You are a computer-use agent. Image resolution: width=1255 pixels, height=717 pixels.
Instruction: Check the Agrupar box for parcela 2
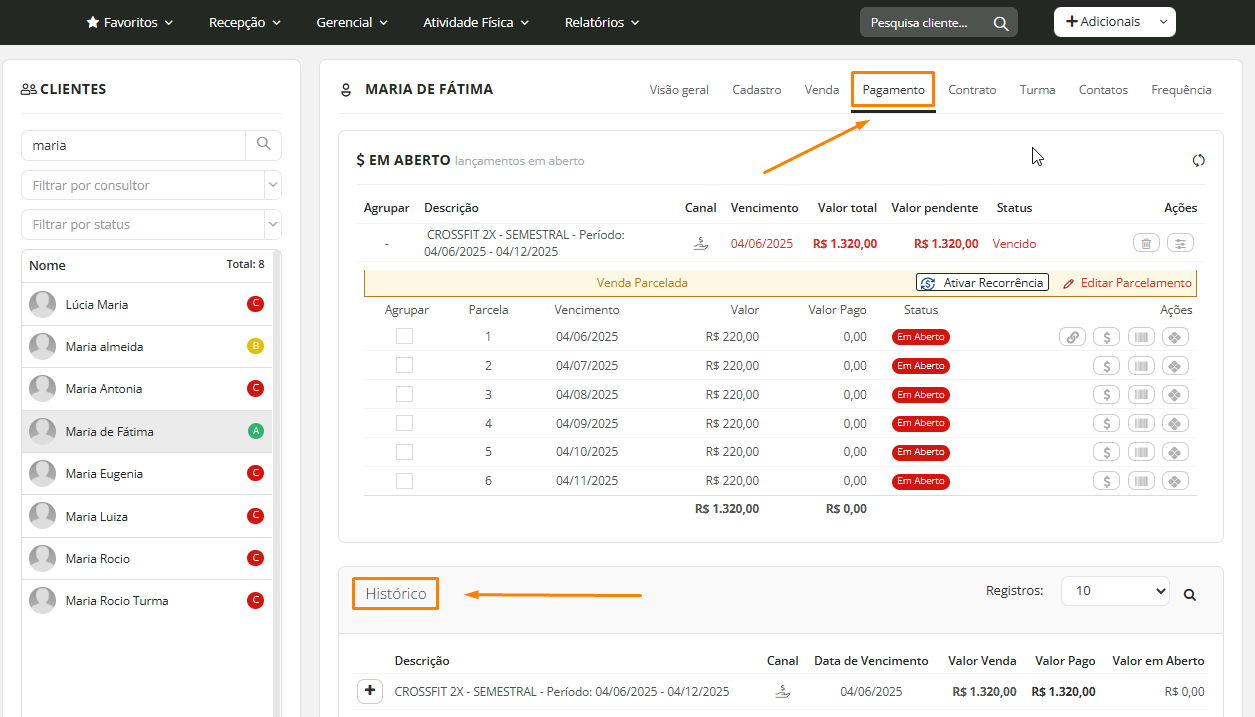coord(404,365)
